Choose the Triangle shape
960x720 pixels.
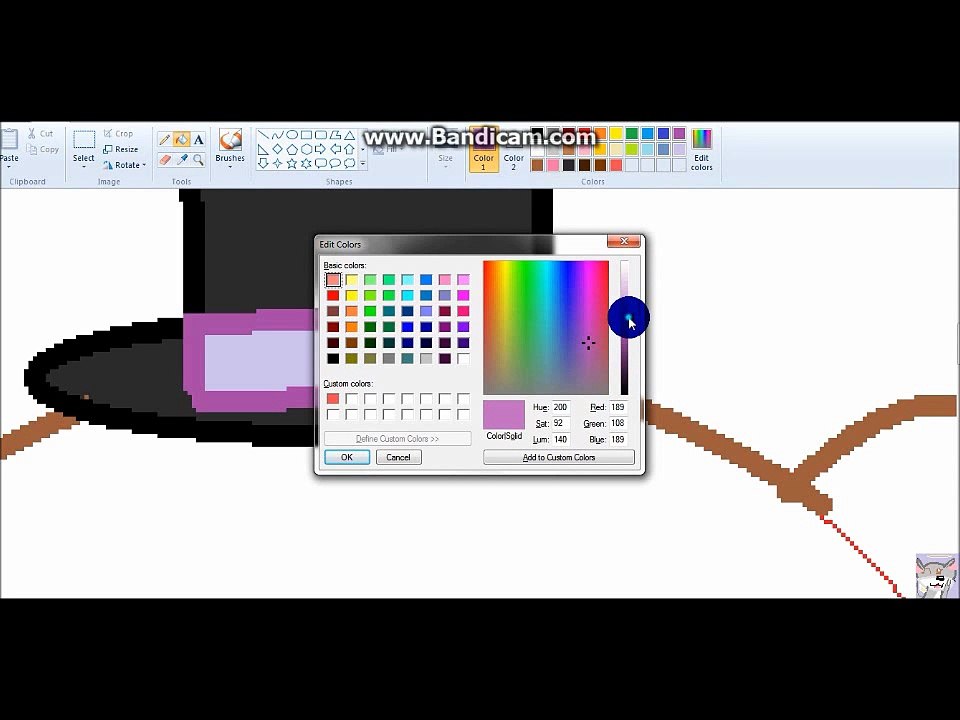349,135
